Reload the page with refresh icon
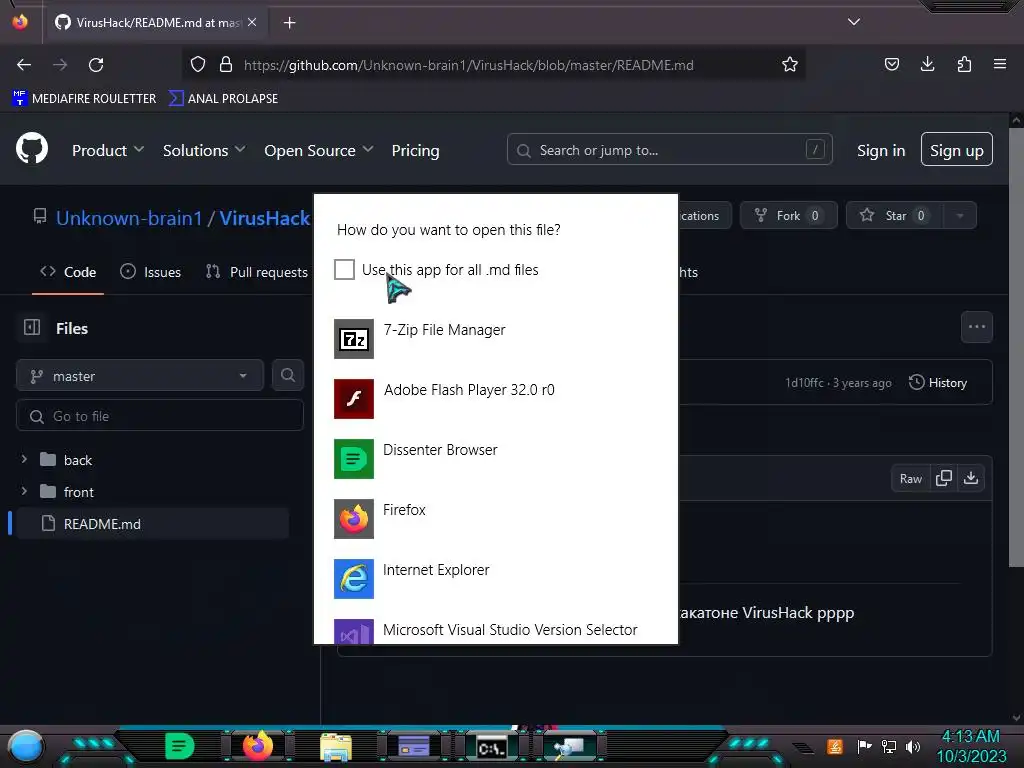The width and height of the screenshot is (1024, 768). (x=96, y=65)
